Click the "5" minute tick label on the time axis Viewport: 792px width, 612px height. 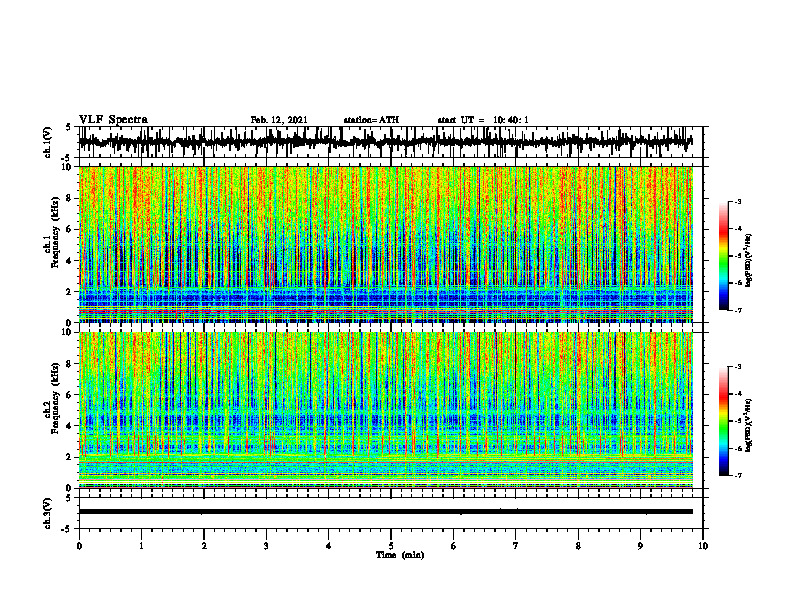(391, 546)
